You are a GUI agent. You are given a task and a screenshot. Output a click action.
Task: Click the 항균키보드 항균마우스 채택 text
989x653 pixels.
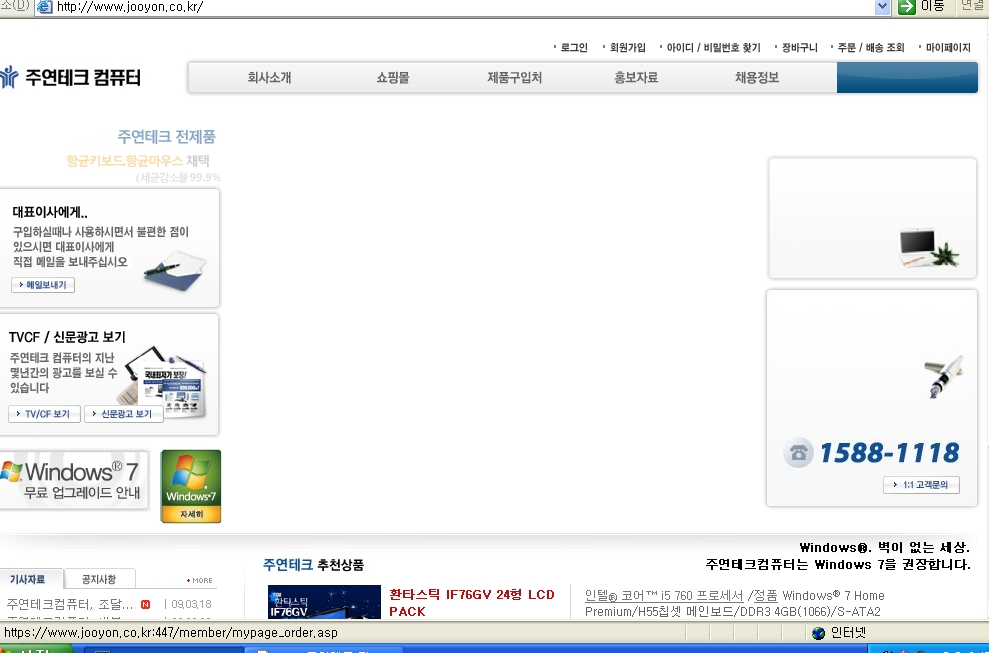138,161
